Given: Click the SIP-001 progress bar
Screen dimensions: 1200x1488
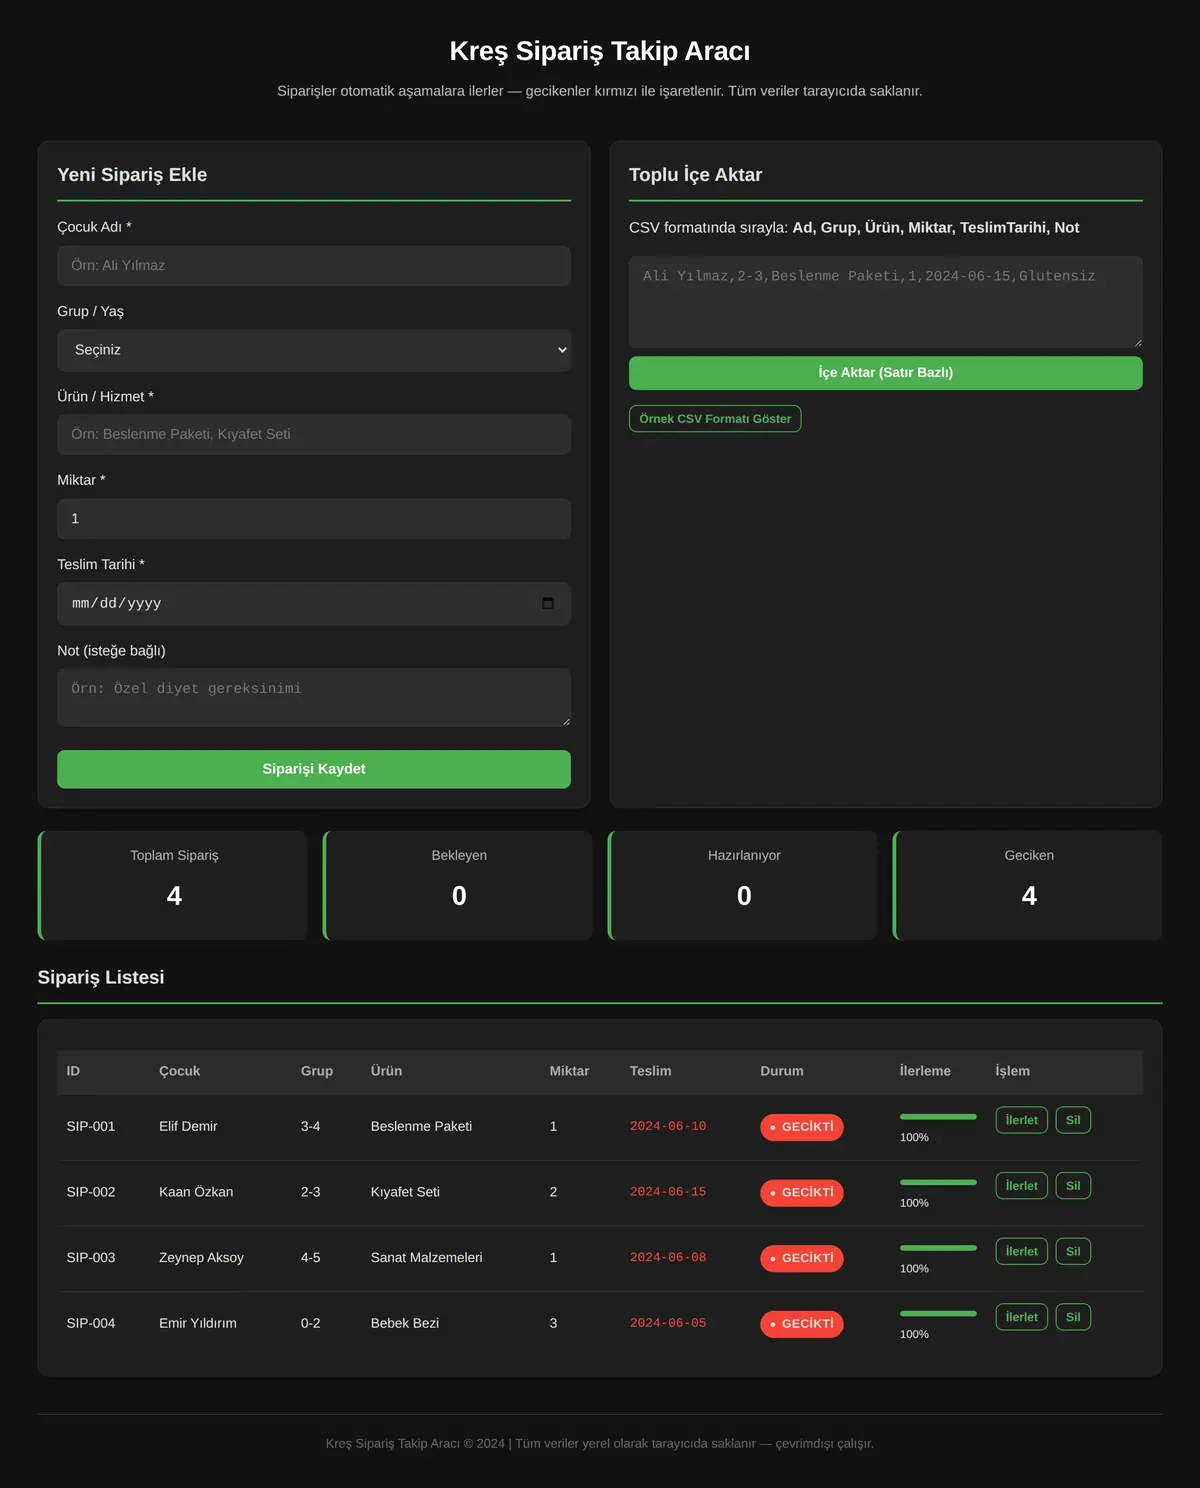Looking at the screenshot, I should click(x=938, y=1117).
